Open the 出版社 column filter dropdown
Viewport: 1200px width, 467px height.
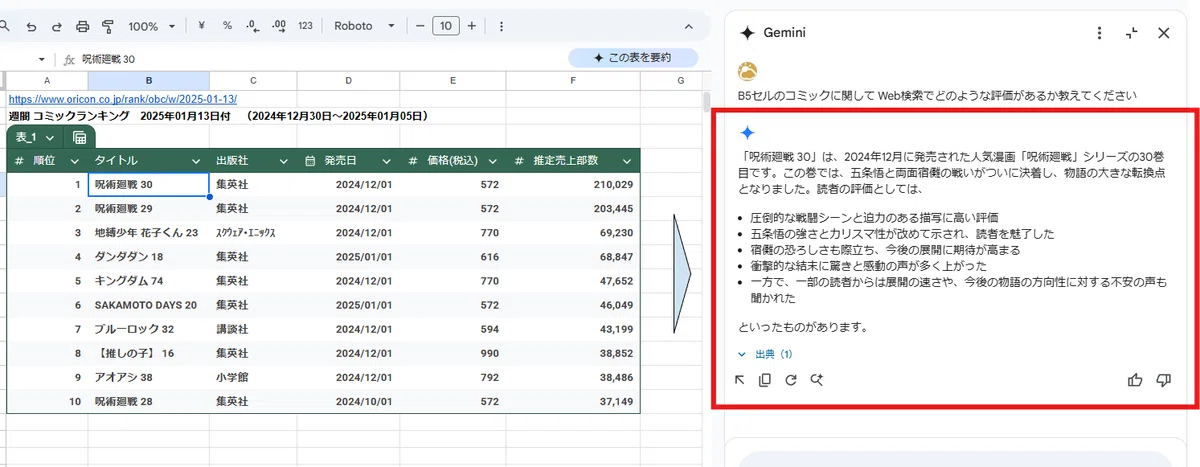pos(283,161)
